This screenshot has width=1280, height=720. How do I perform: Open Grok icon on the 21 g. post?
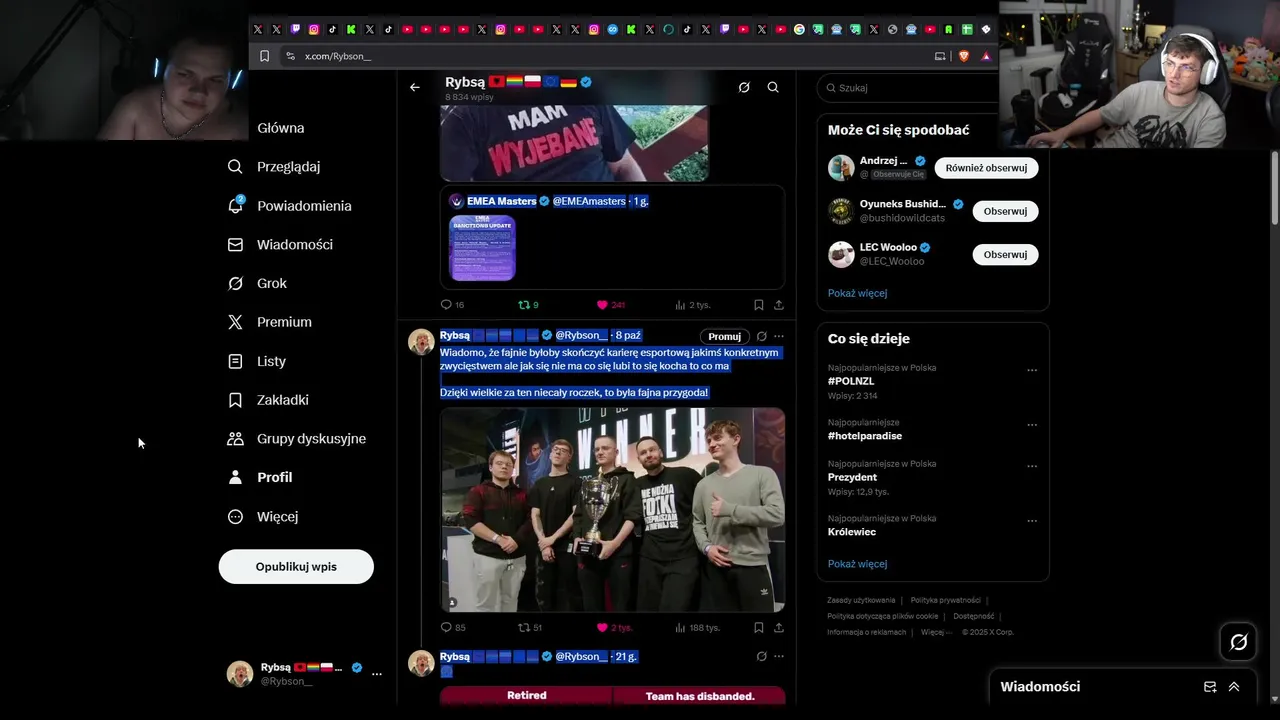761,656
